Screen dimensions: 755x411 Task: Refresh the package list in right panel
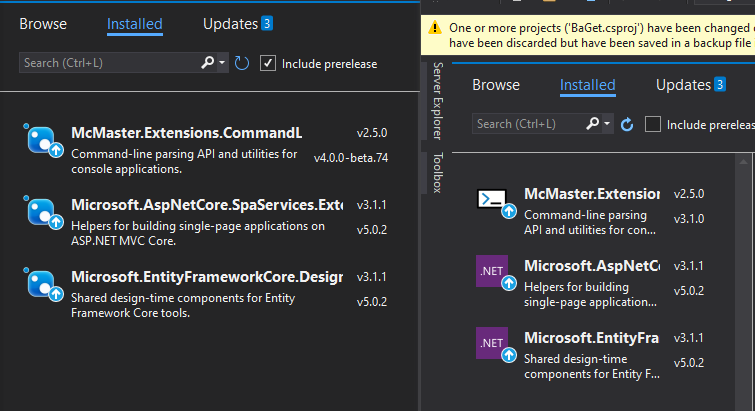coord(627,125)
